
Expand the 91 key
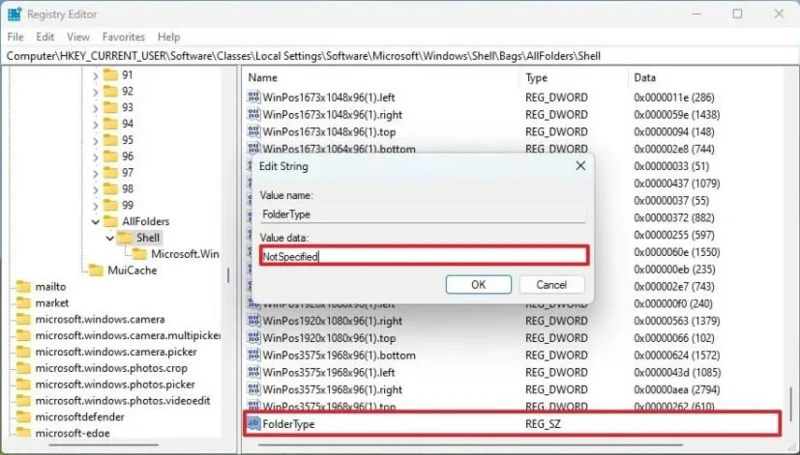pyautogui.click(x=95, y=75)
